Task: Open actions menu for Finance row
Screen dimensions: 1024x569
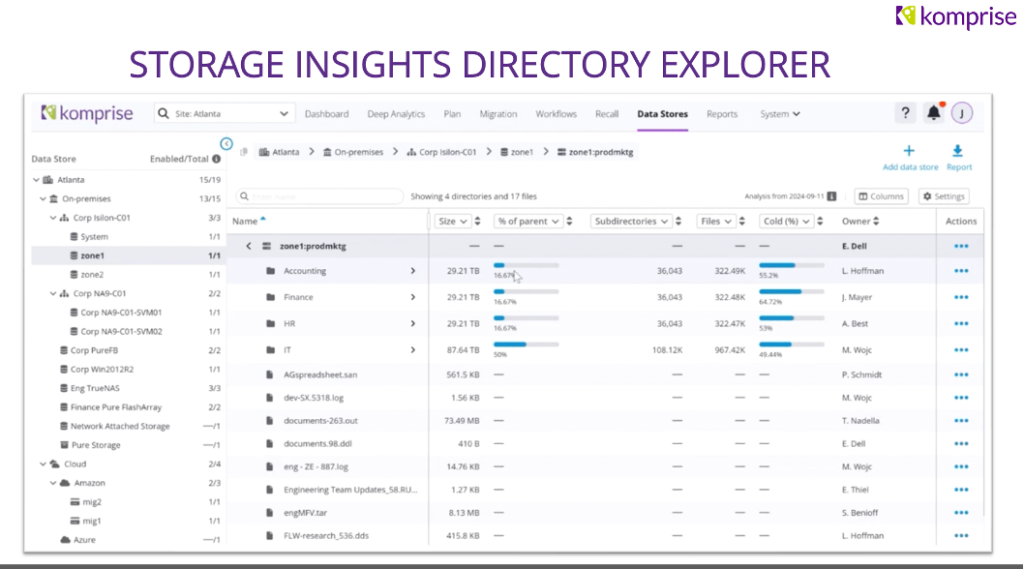Action: [x=961, y=297]
